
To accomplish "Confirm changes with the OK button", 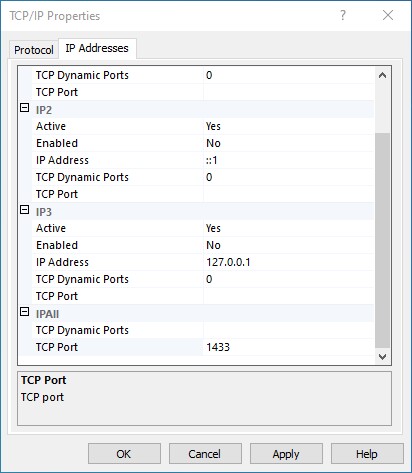I will tap(124, 454).
